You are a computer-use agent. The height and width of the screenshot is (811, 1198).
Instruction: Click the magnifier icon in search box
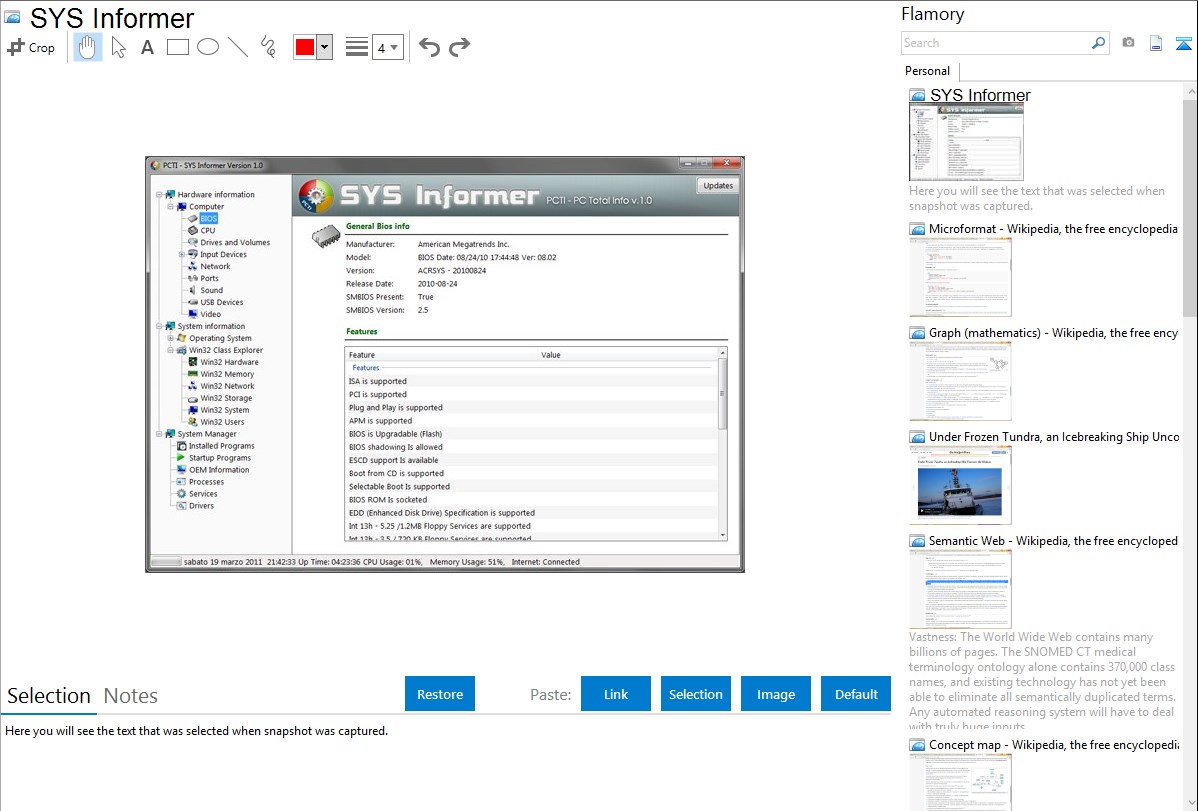tap(1098, 43)
